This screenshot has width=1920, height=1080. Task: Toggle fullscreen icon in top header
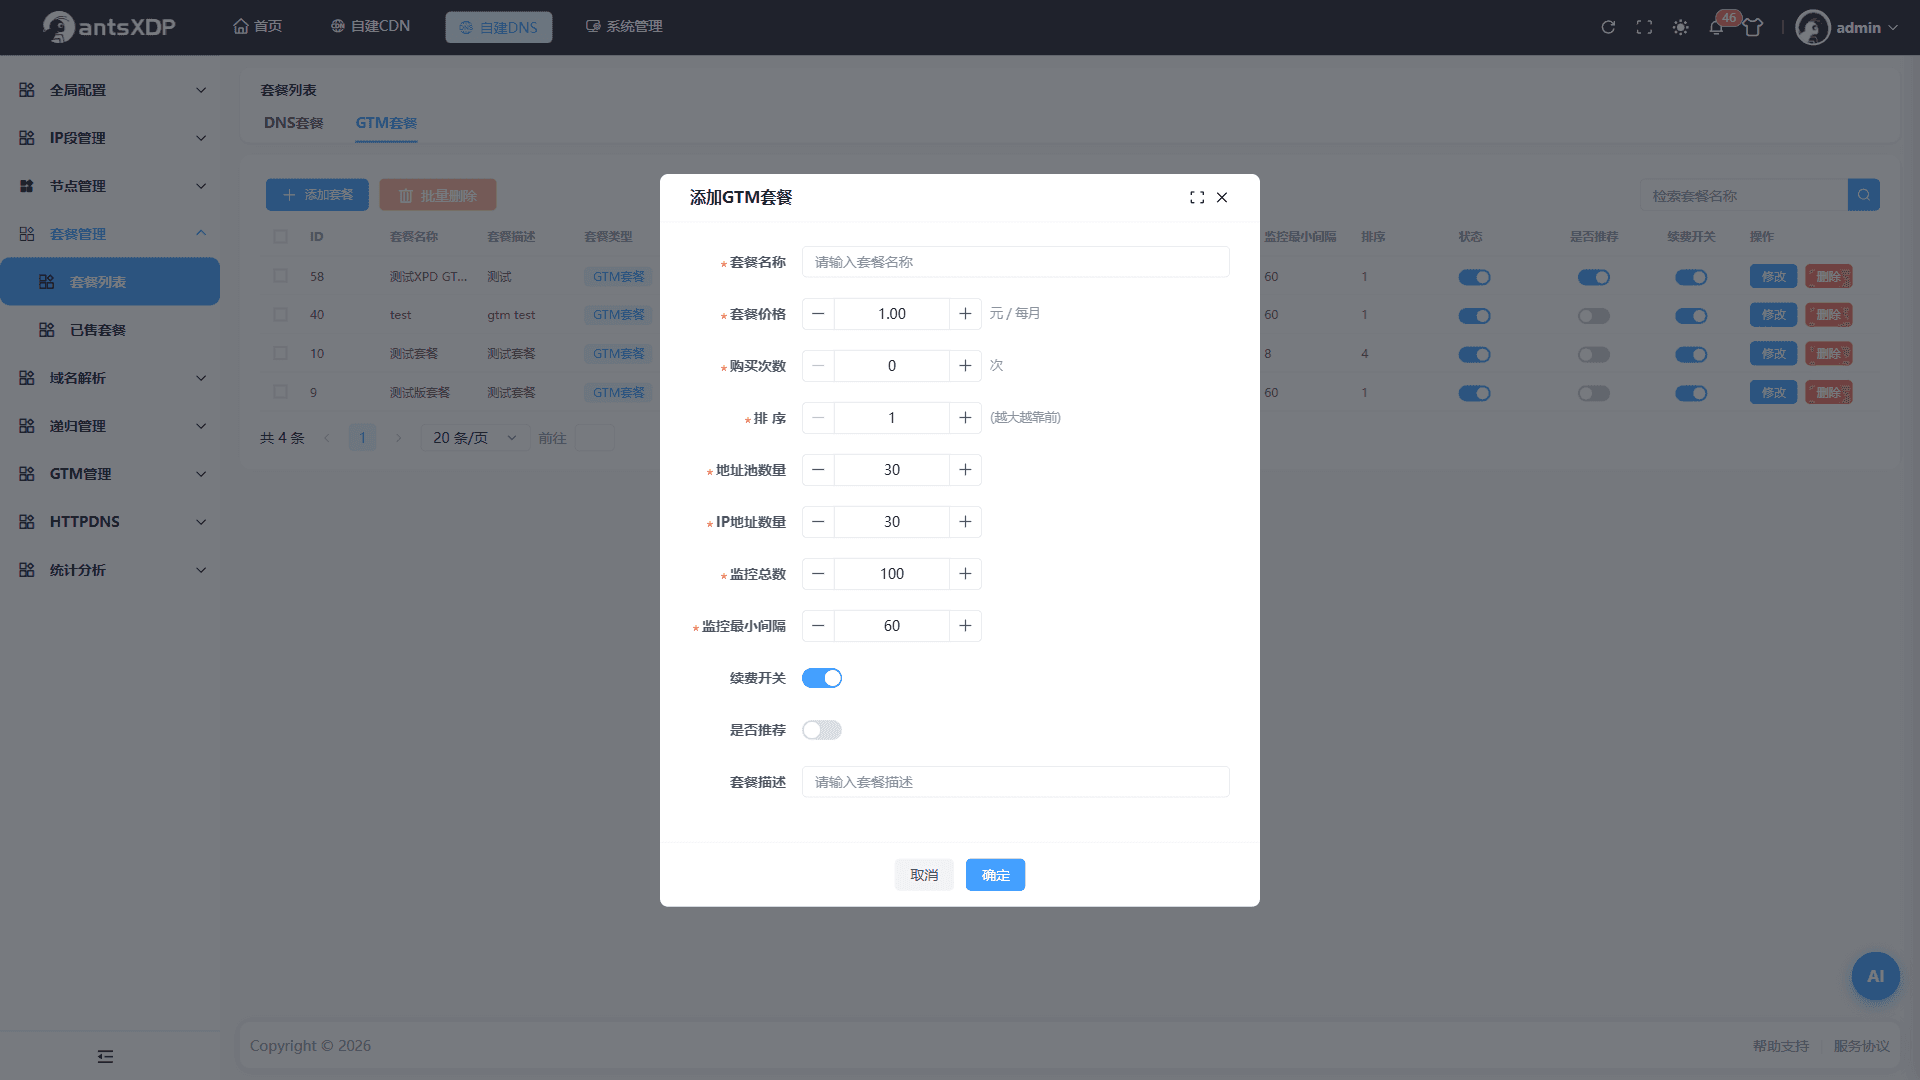[x=1644, y=27]
